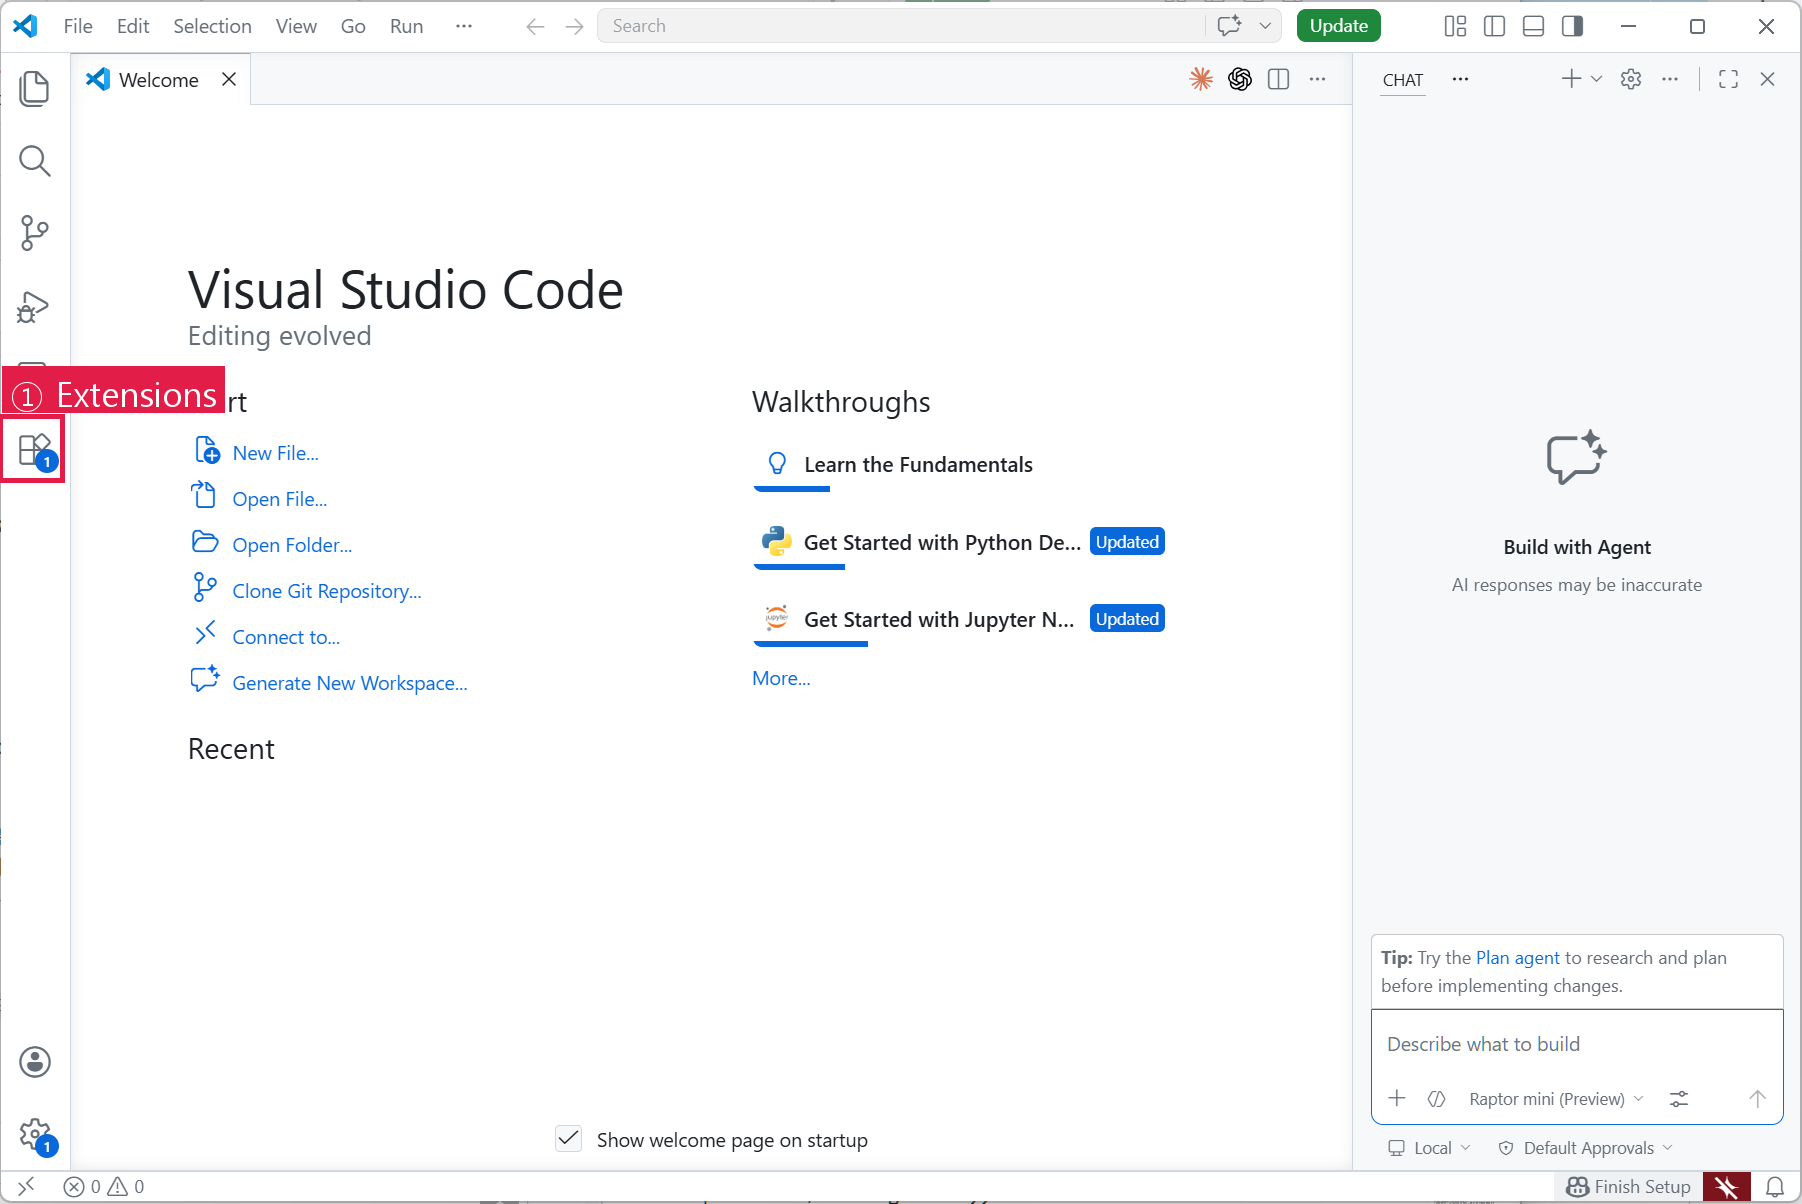
Task: Open the View menu
Action: tap(296, 26)
